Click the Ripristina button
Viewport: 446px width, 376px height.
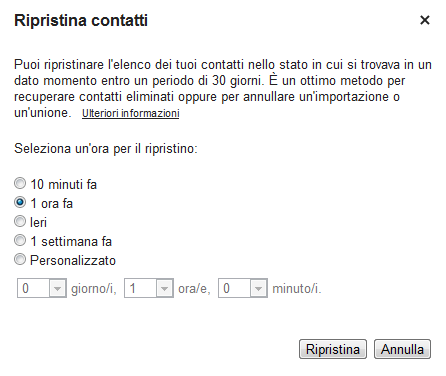pos(333,349)
